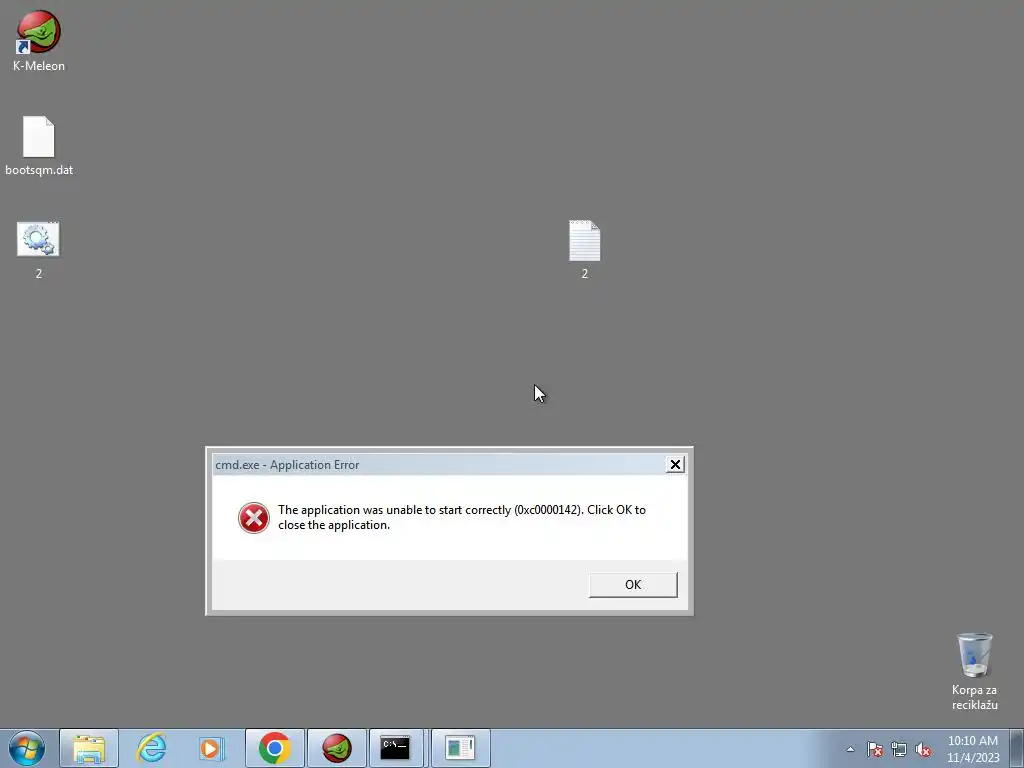
Task: Switch to K-Meleon browser in taskbar
Action: (x=337, y=748)
